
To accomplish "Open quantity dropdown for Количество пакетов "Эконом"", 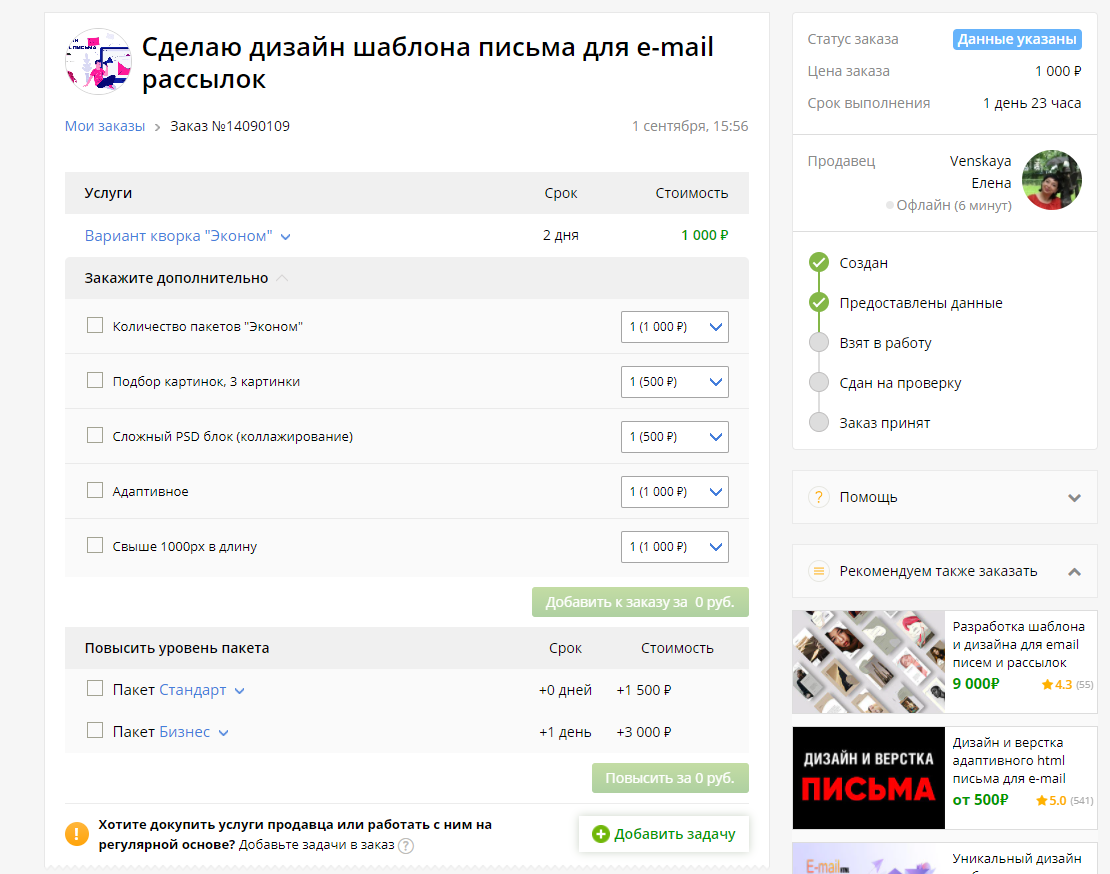I will click(x=675, y=327).
